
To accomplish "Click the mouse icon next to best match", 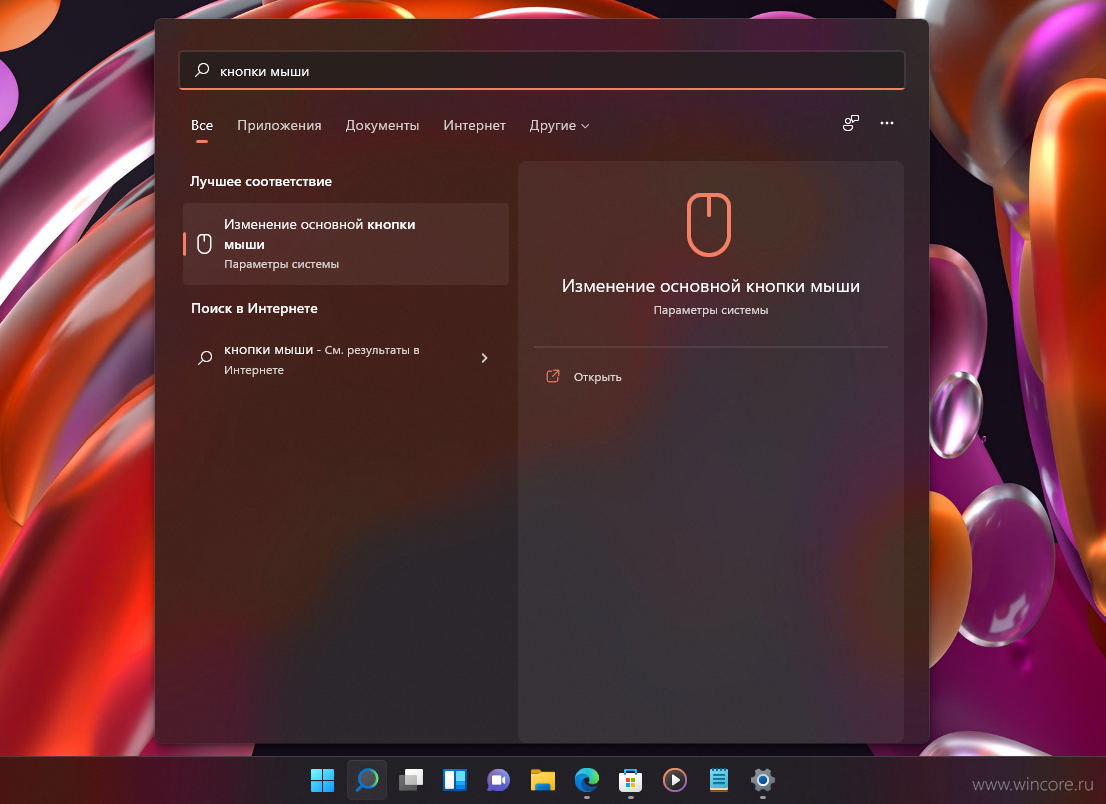I will point(204,244).
